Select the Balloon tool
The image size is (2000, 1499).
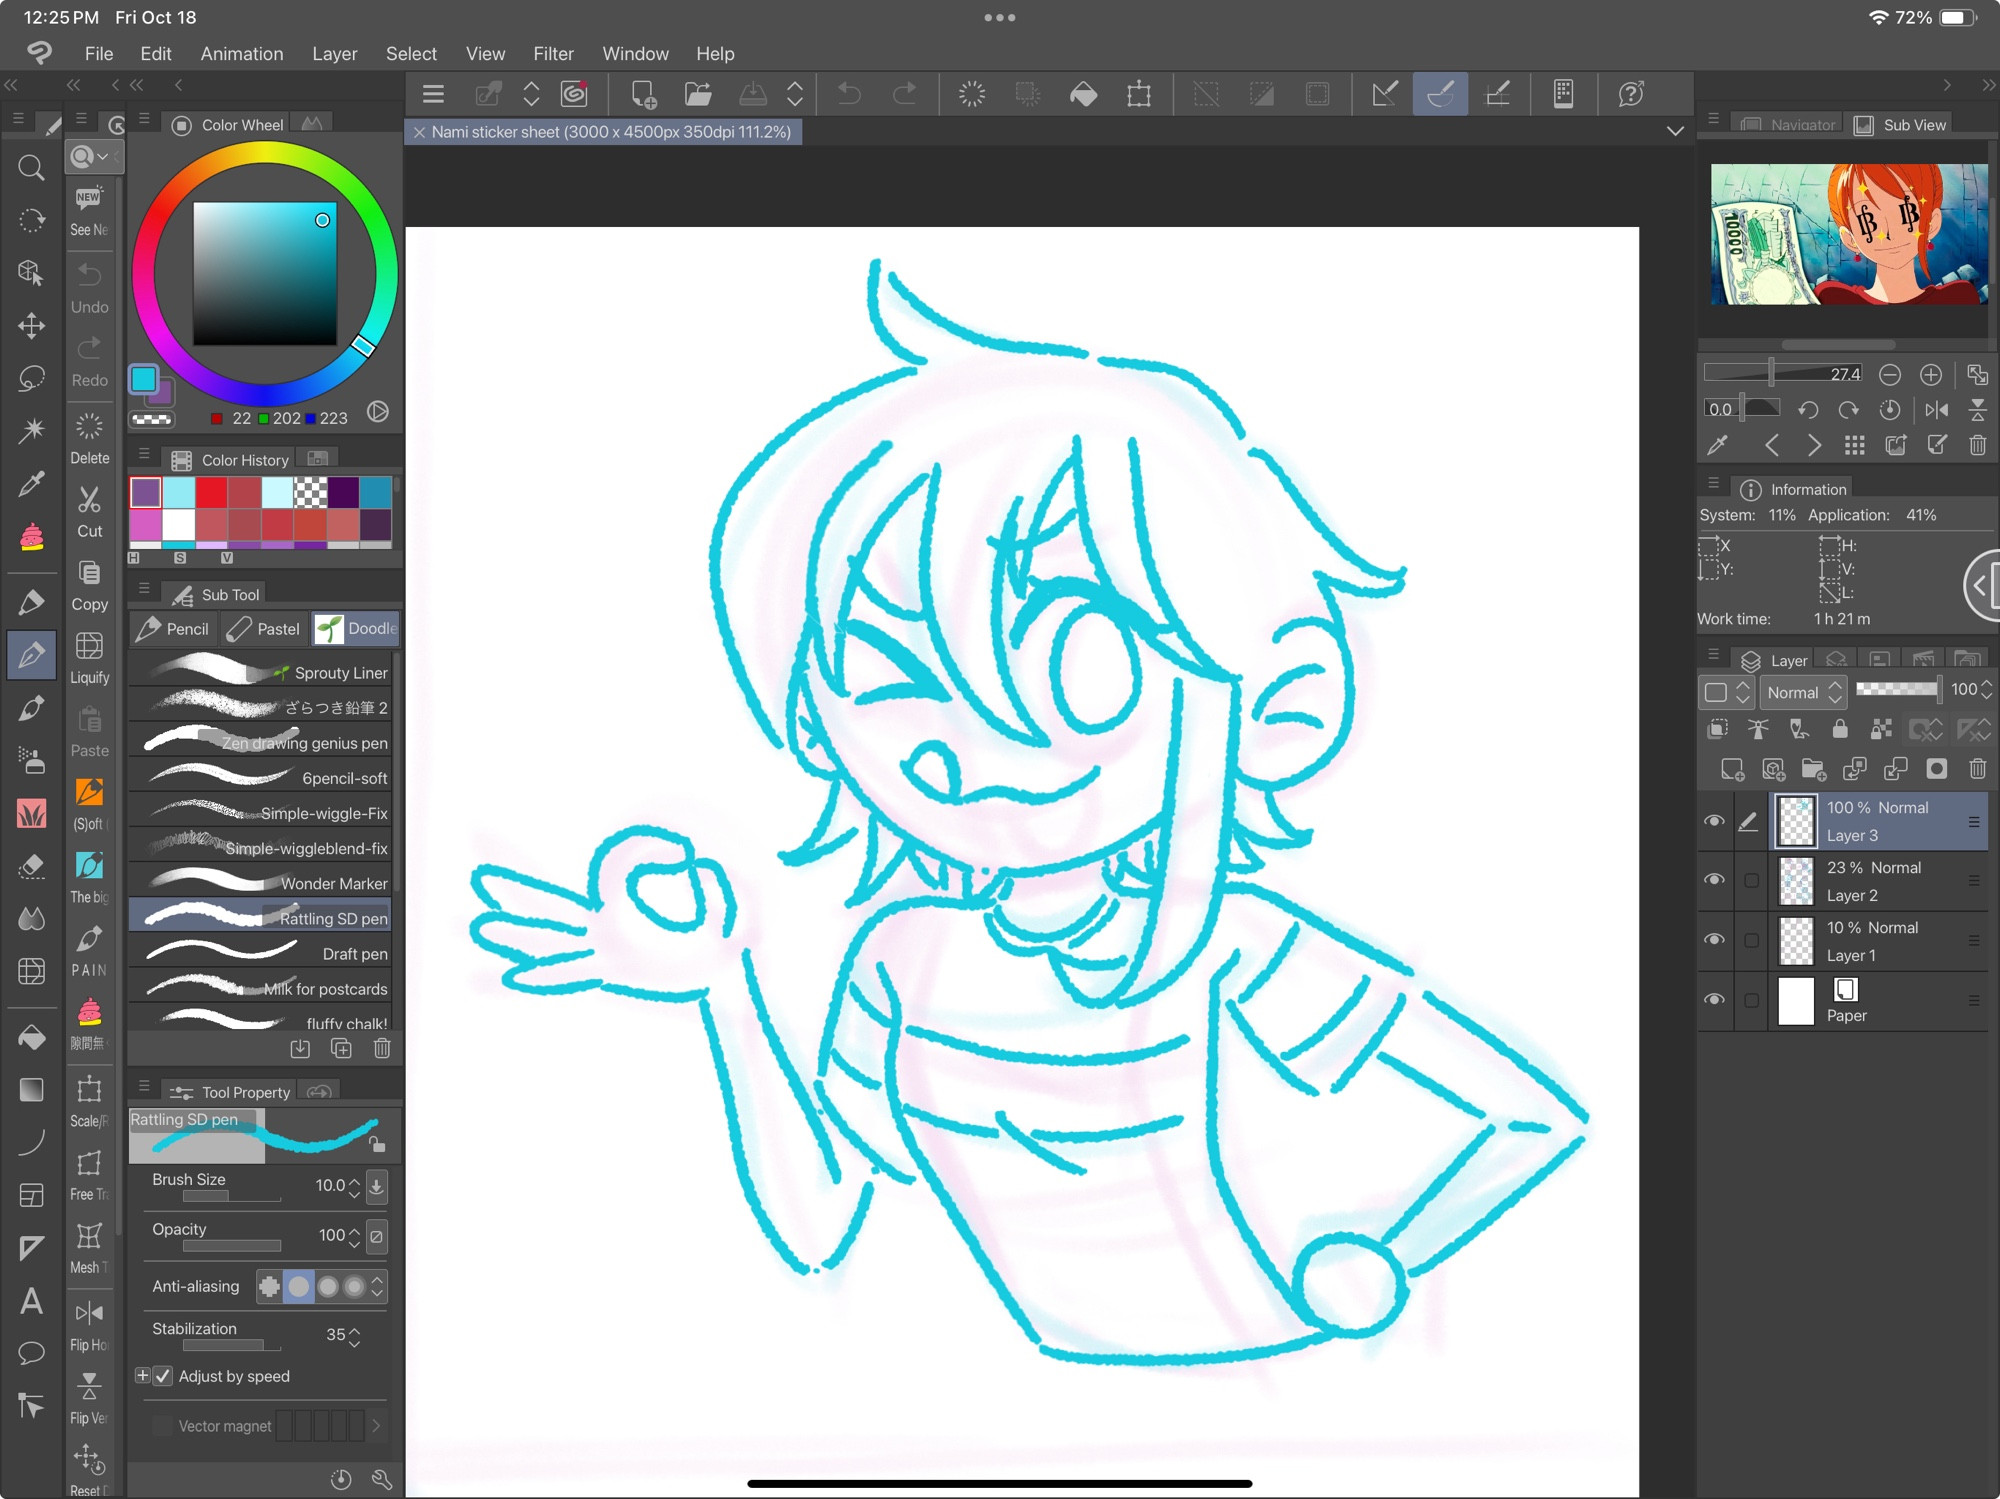(x=31, y=1354)
